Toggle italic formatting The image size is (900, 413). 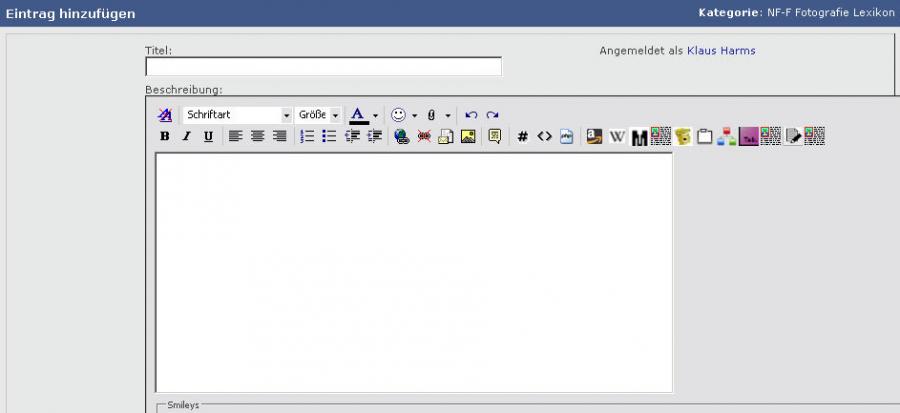click(x=186, y=137)
